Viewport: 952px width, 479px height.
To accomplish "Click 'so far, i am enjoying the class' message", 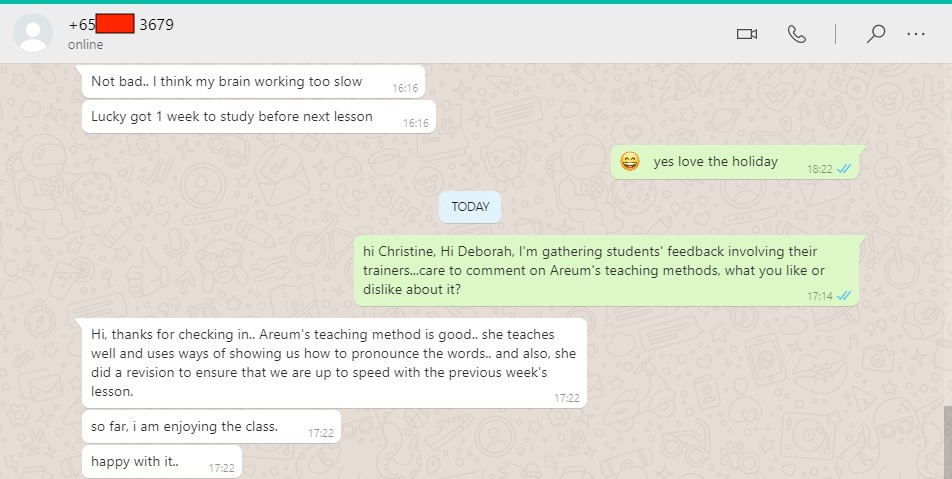I will (x=211, y=427).
